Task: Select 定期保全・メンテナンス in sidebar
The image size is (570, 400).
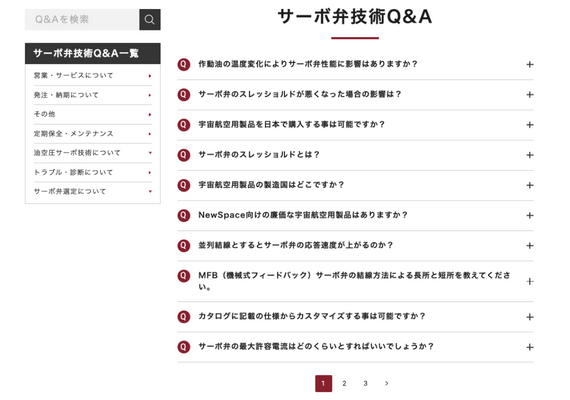Action: (92, 133)
